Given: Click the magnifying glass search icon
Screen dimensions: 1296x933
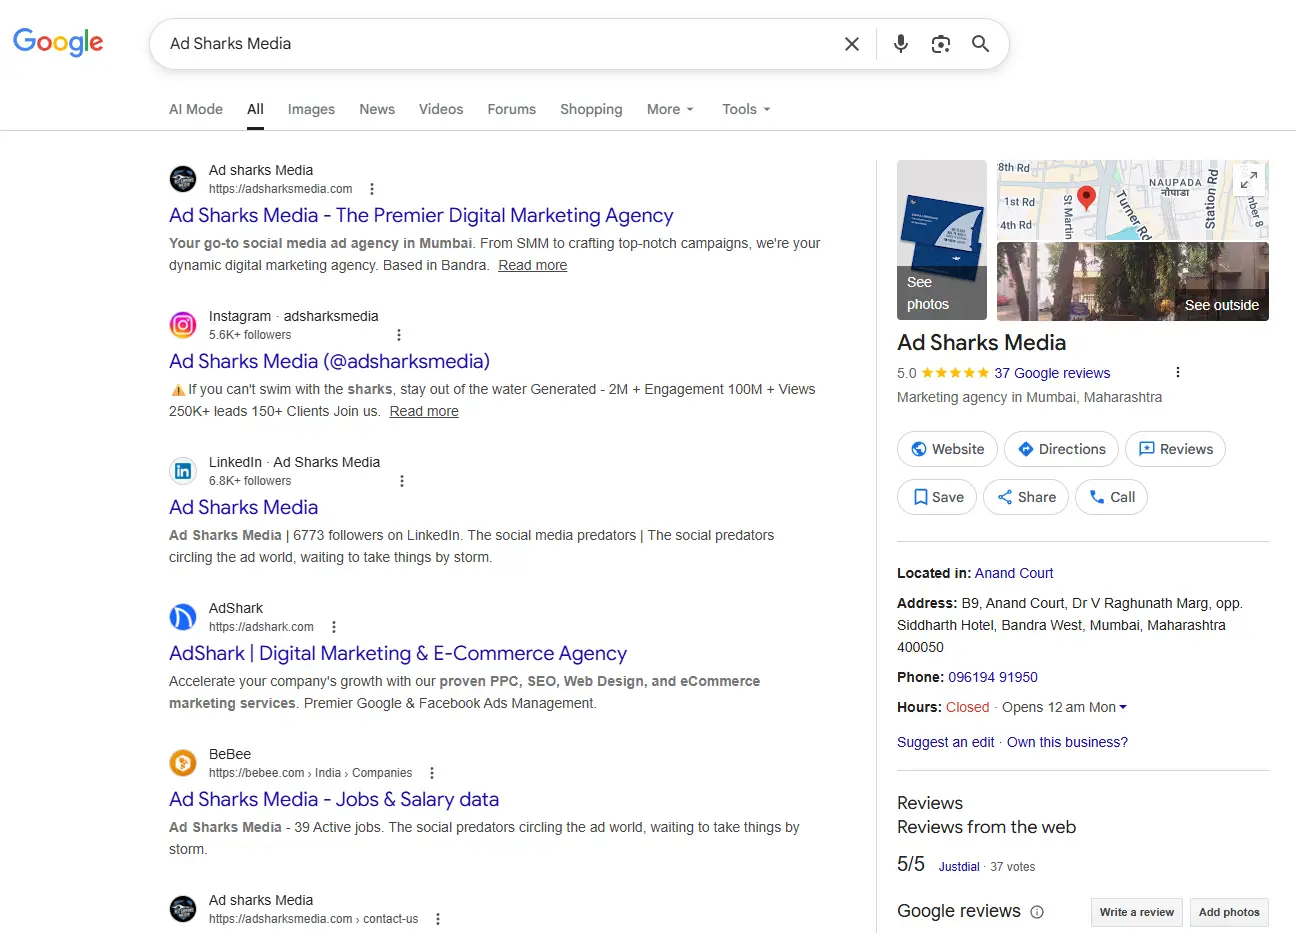Looking at the screenshot, I should pyautogui.click(x=980, y=44).
